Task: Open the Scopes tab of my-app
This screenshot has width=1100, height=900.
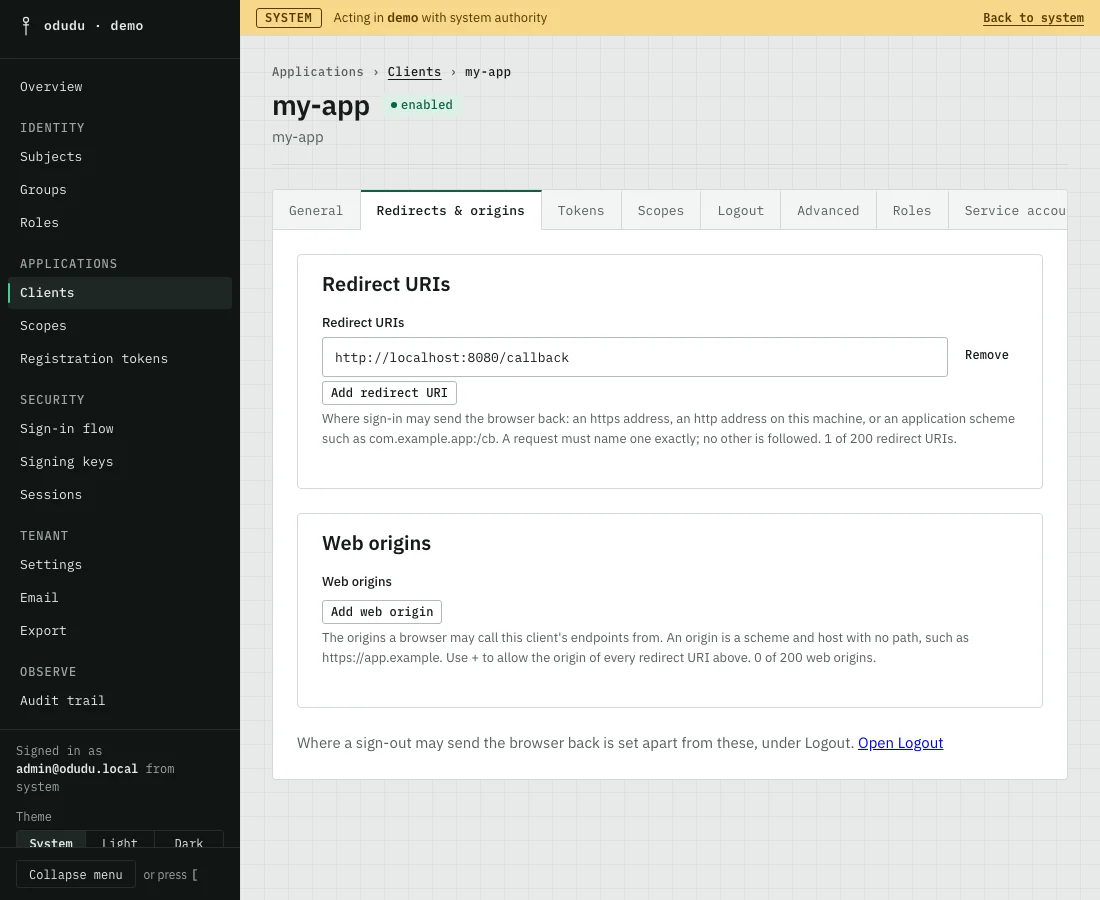Action: [661, 210]
